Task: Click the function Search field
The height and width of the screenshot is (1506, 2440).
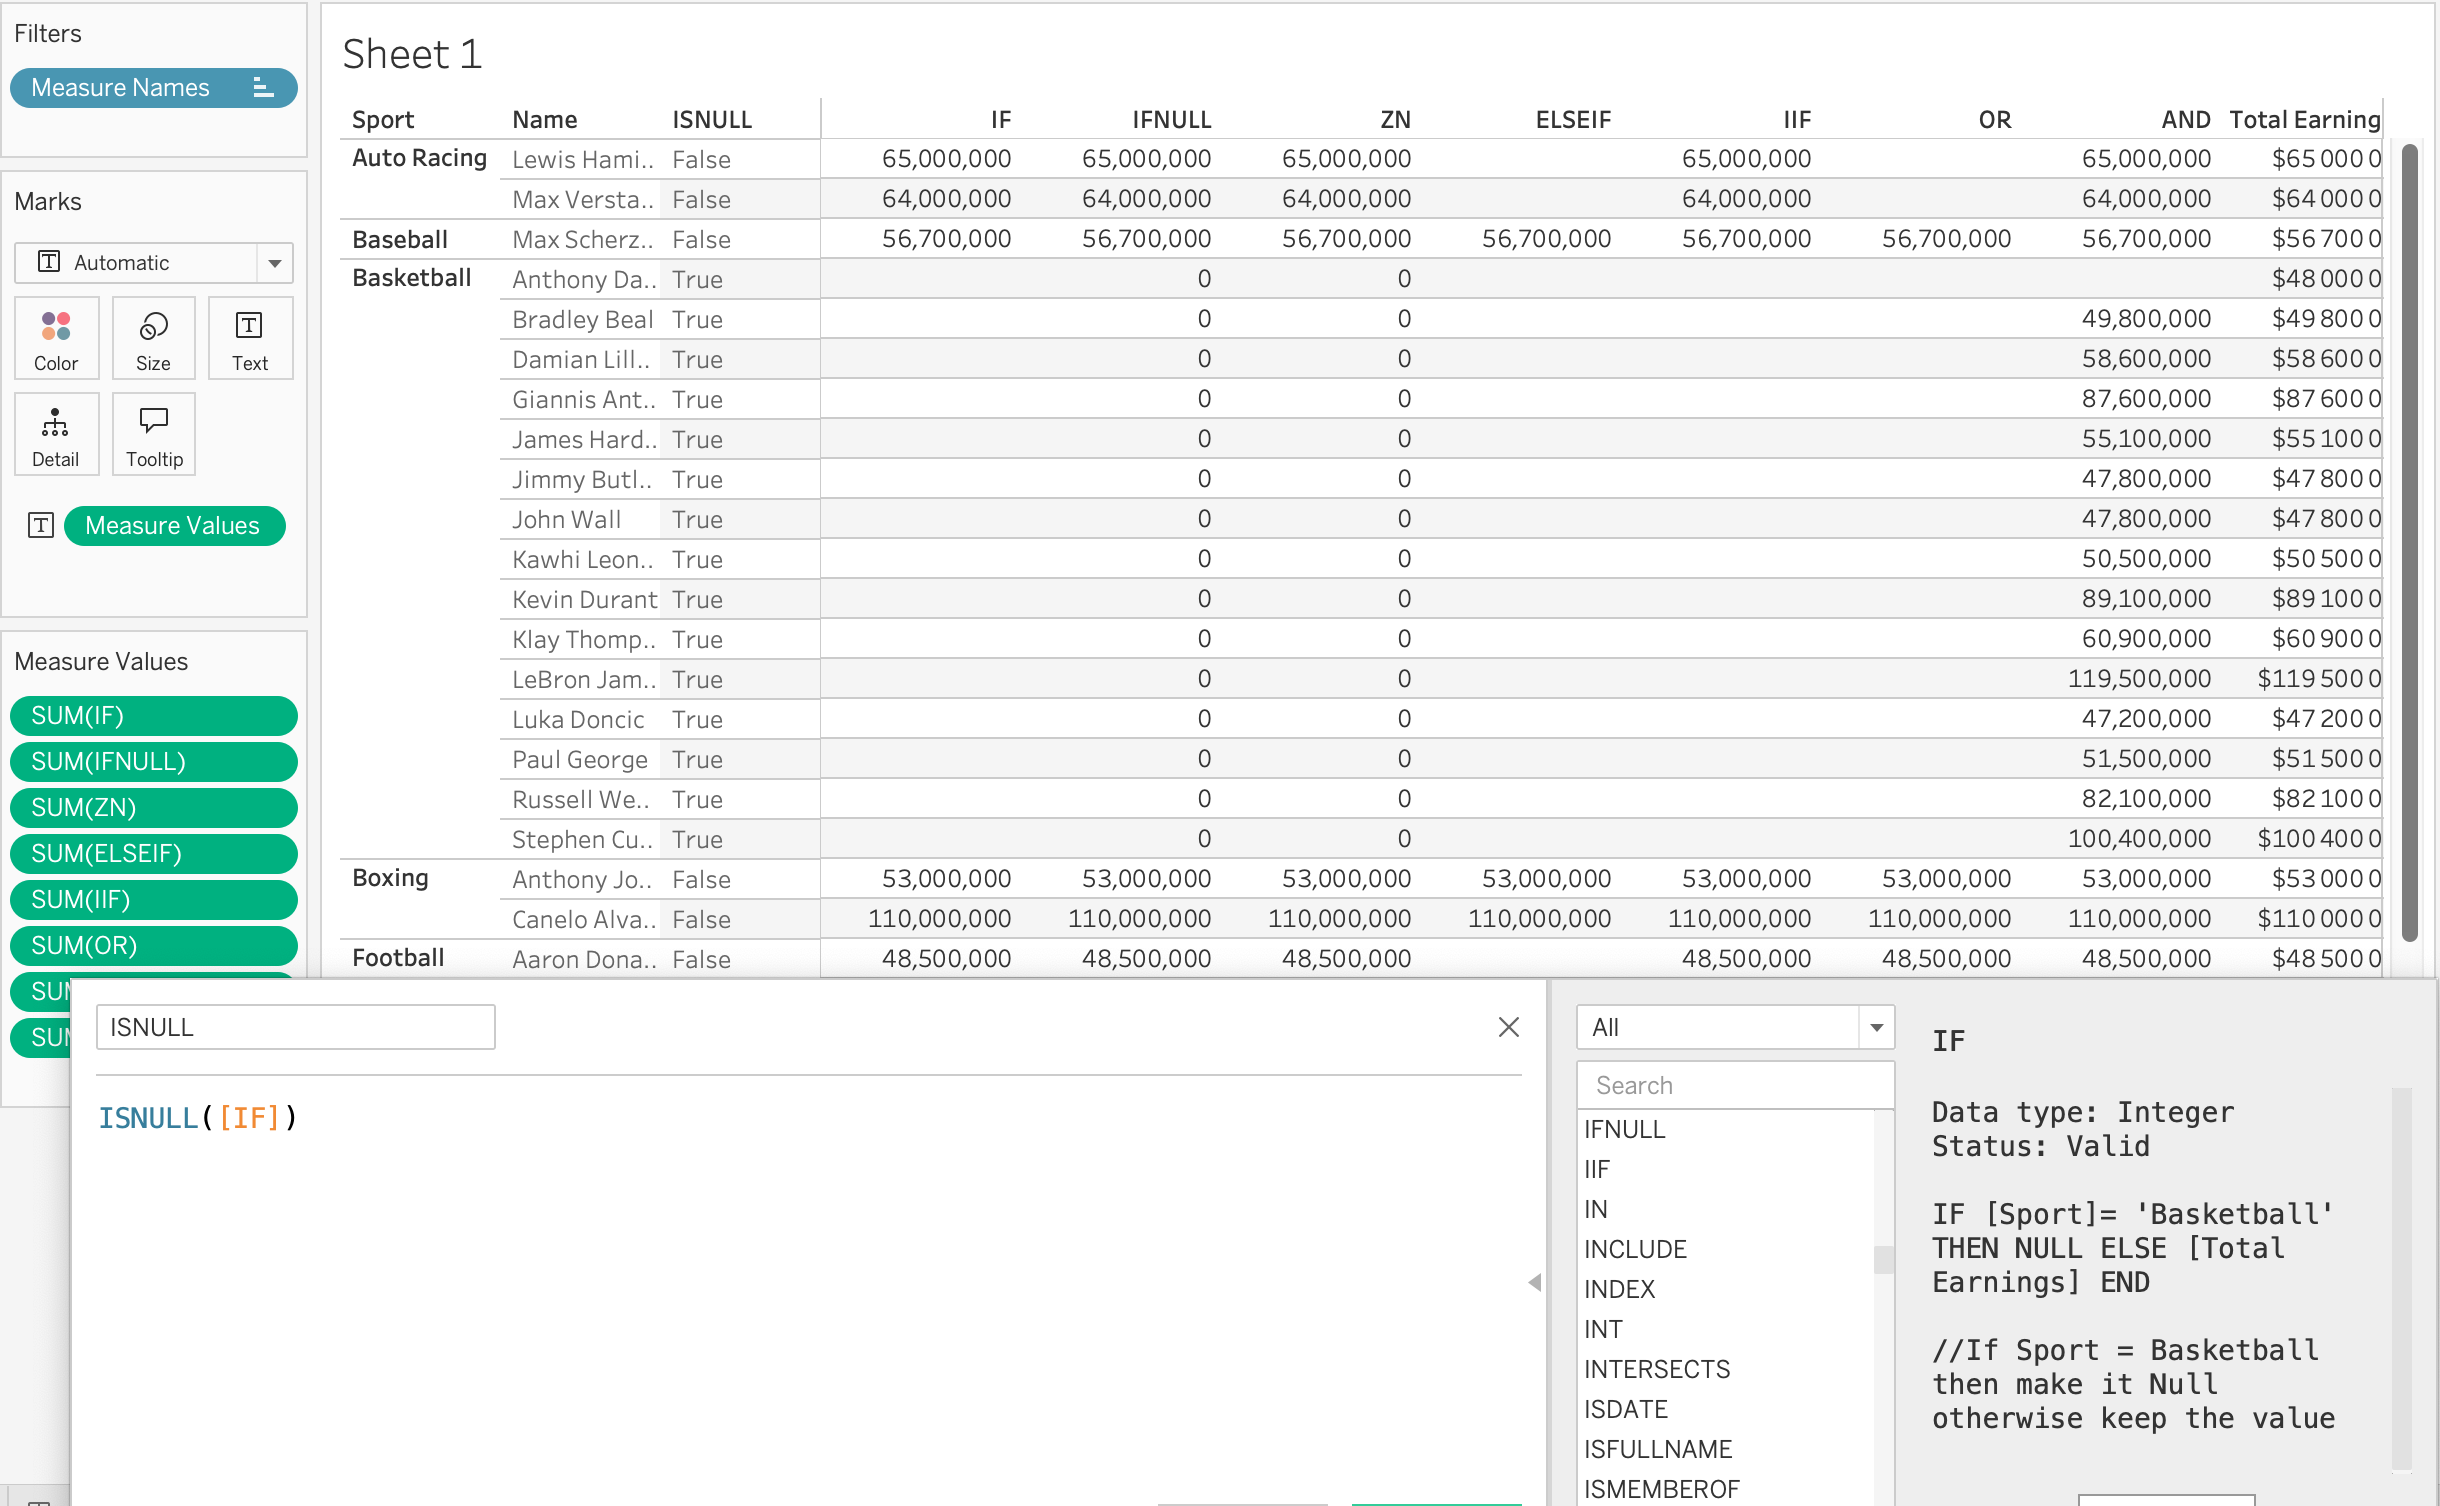Action: pyautogui.click(x=1734, y=1085)
